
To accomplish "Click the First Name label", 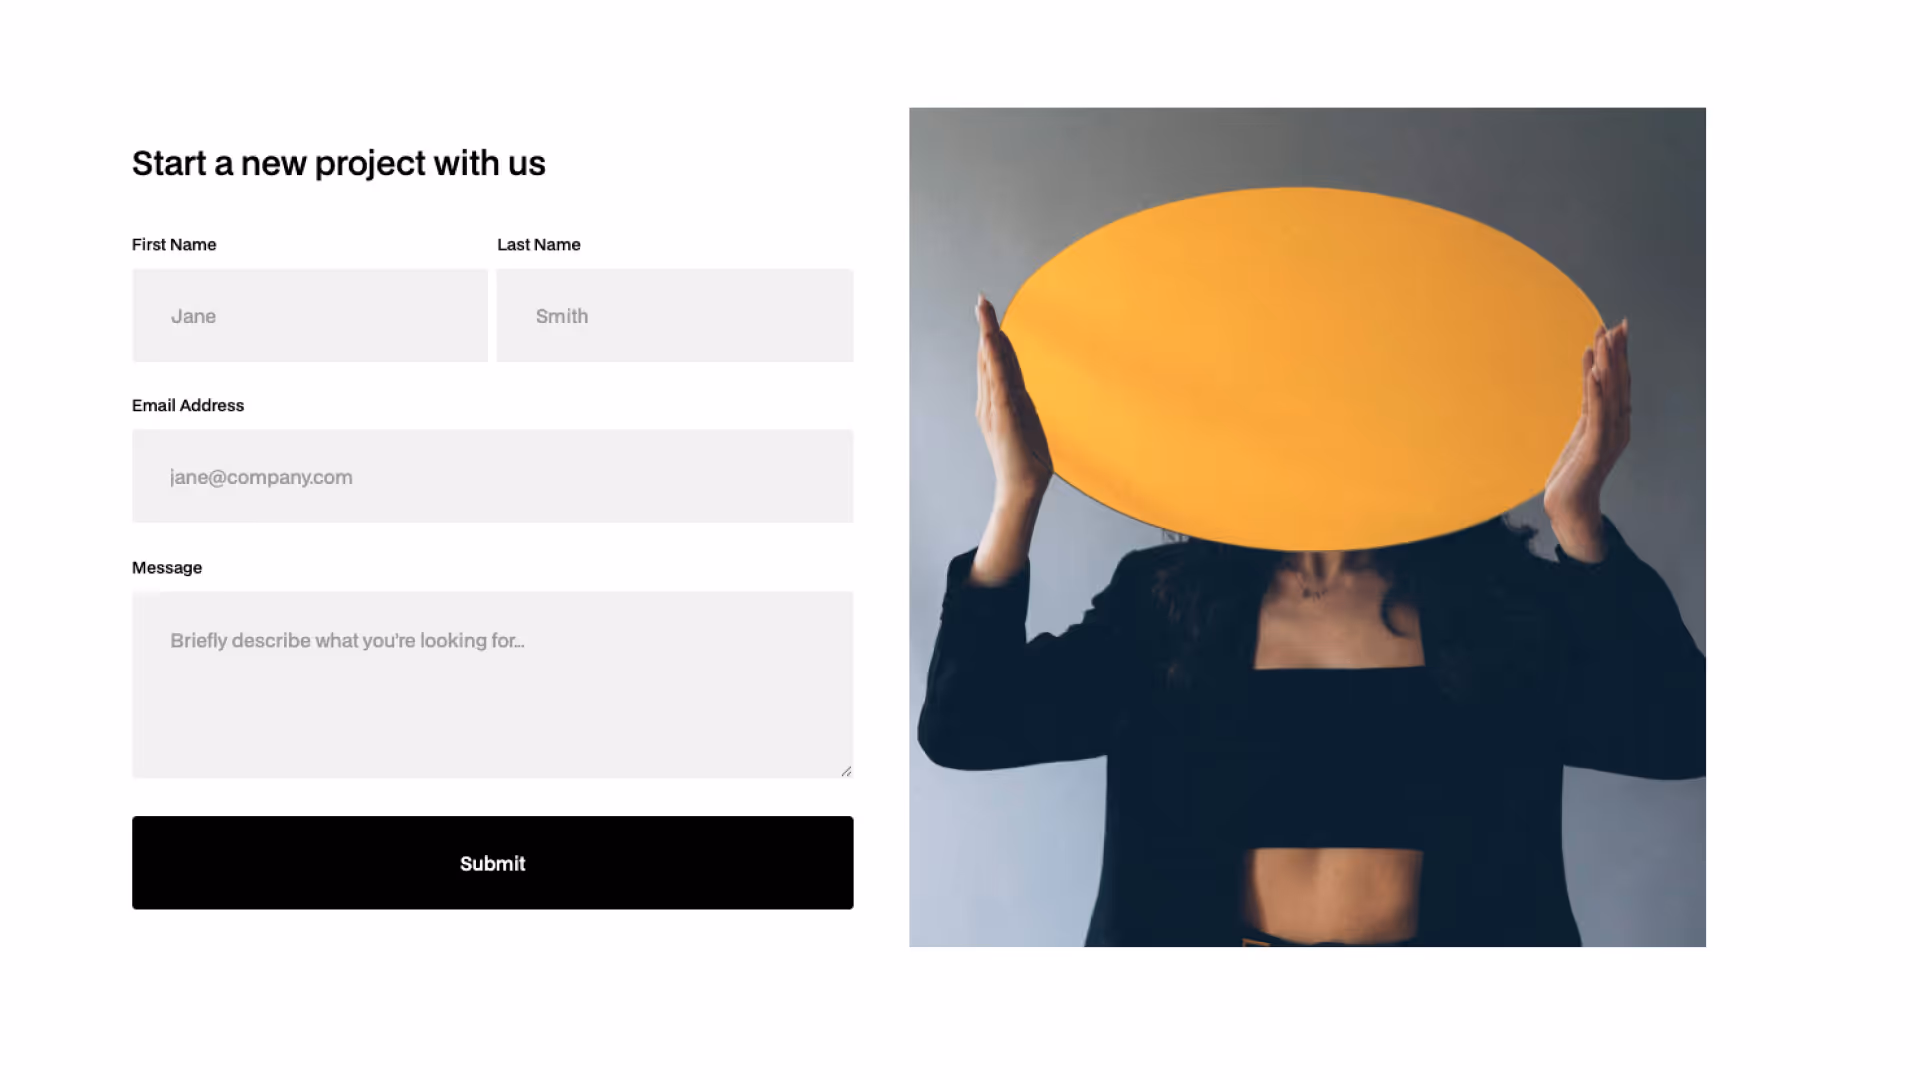I will point(174,245).
